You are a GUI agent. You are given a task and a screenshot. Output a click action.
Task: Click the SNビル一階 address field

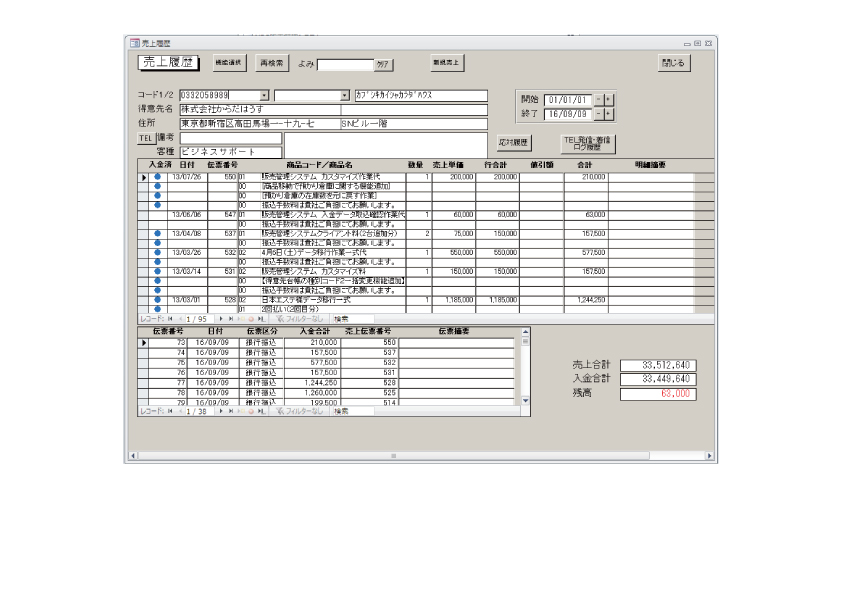pos(414,124)
